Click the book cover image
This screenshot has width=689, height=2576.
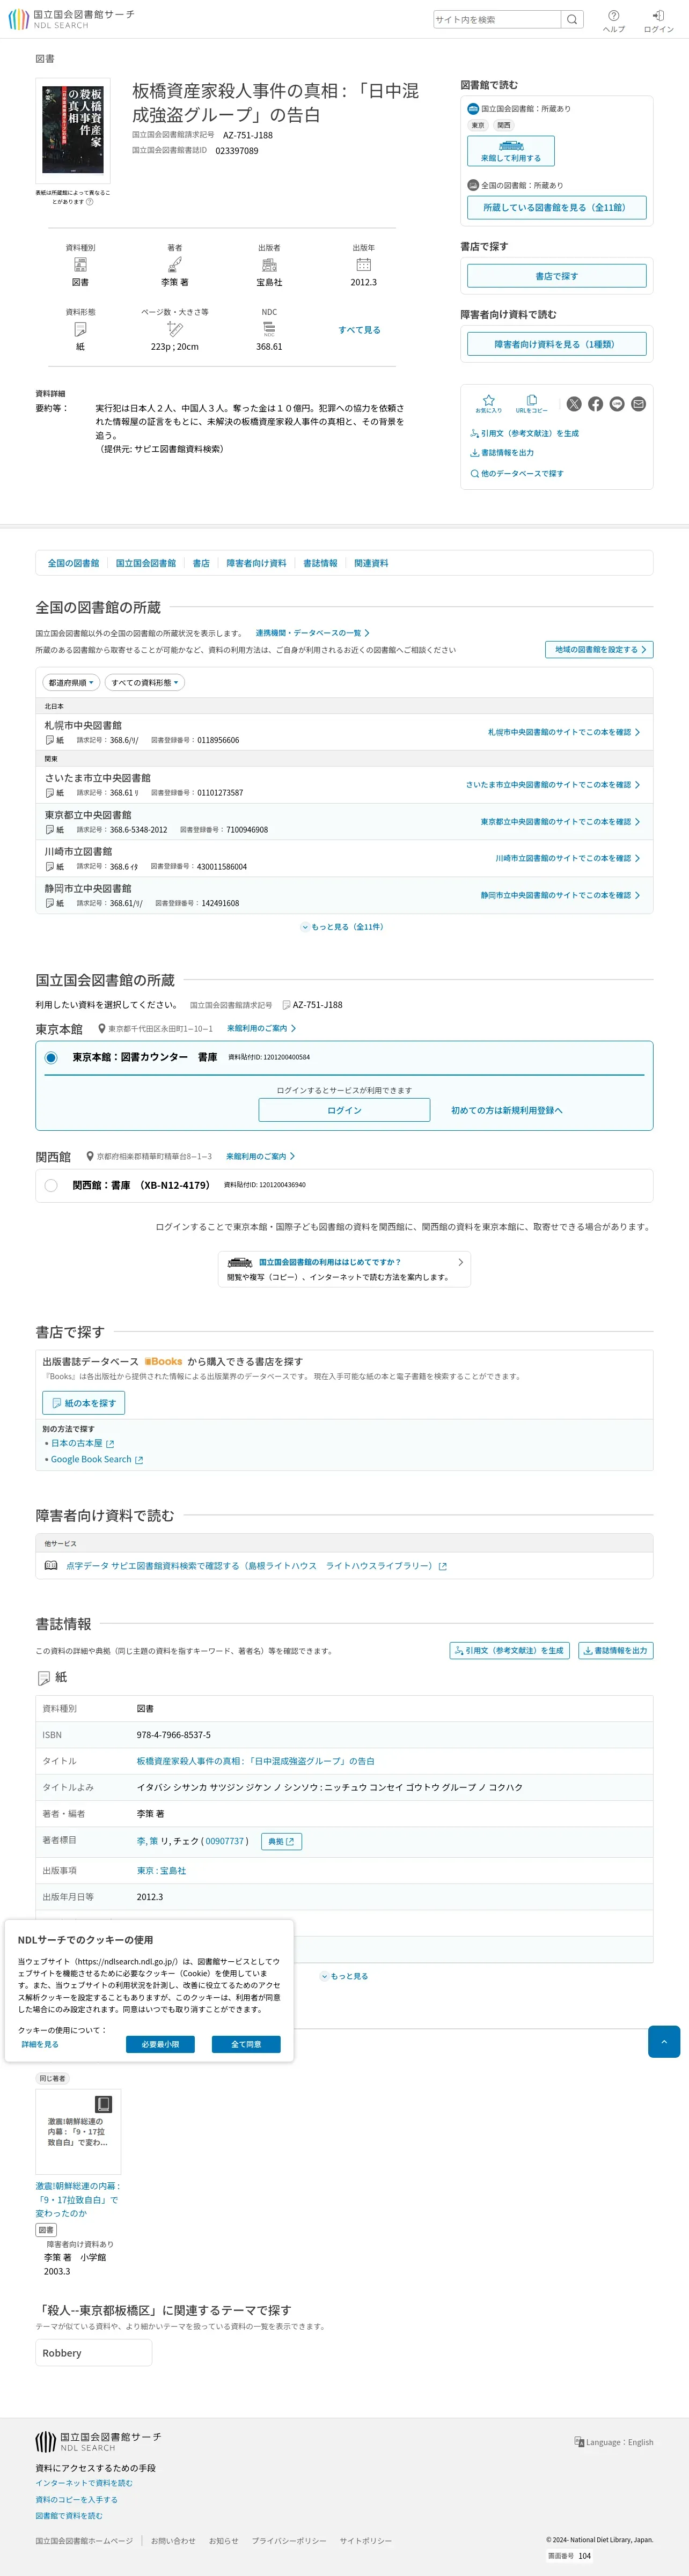pos(72,130)
